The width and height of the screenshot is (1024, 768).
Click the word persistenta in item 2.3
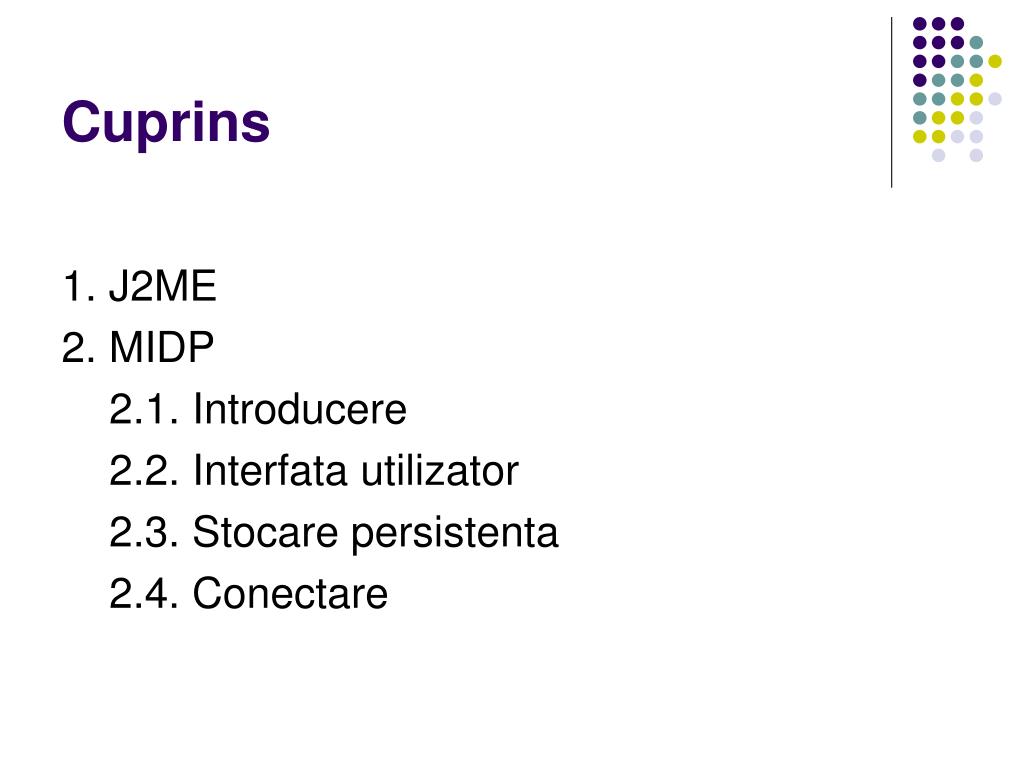tap(455, 534)
